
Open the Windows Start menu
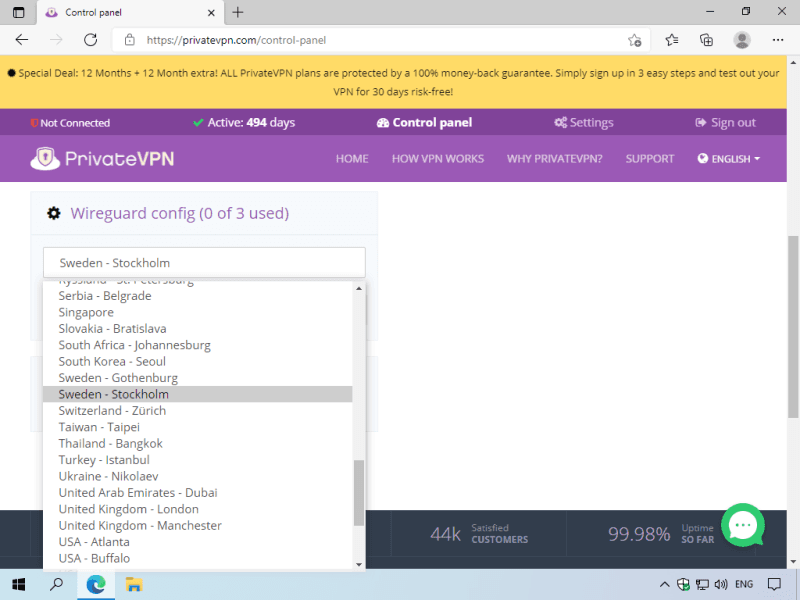[18, 584]
